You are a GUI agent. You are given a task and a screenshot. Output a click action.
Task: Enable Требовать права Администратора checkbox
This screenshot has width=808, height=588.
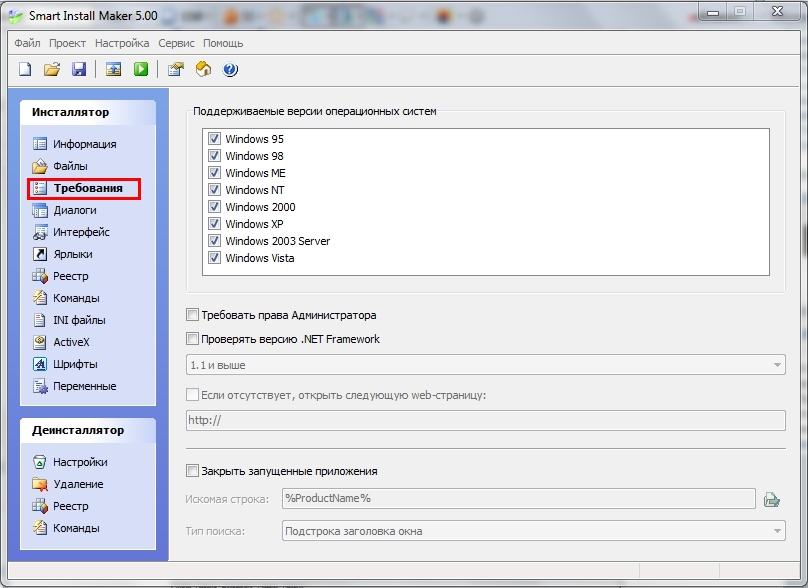pyautogui.click(x=192, y=314)
